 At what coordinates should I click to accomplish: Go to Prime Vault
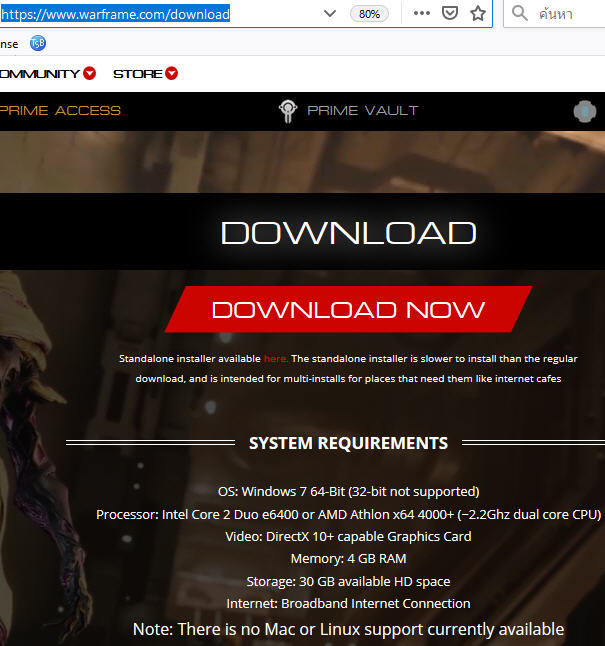363,110
